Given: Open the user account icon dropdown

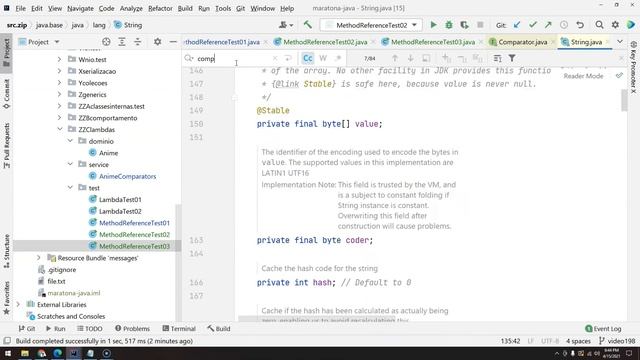Looking at the screenshot, I should pos(286,25).
